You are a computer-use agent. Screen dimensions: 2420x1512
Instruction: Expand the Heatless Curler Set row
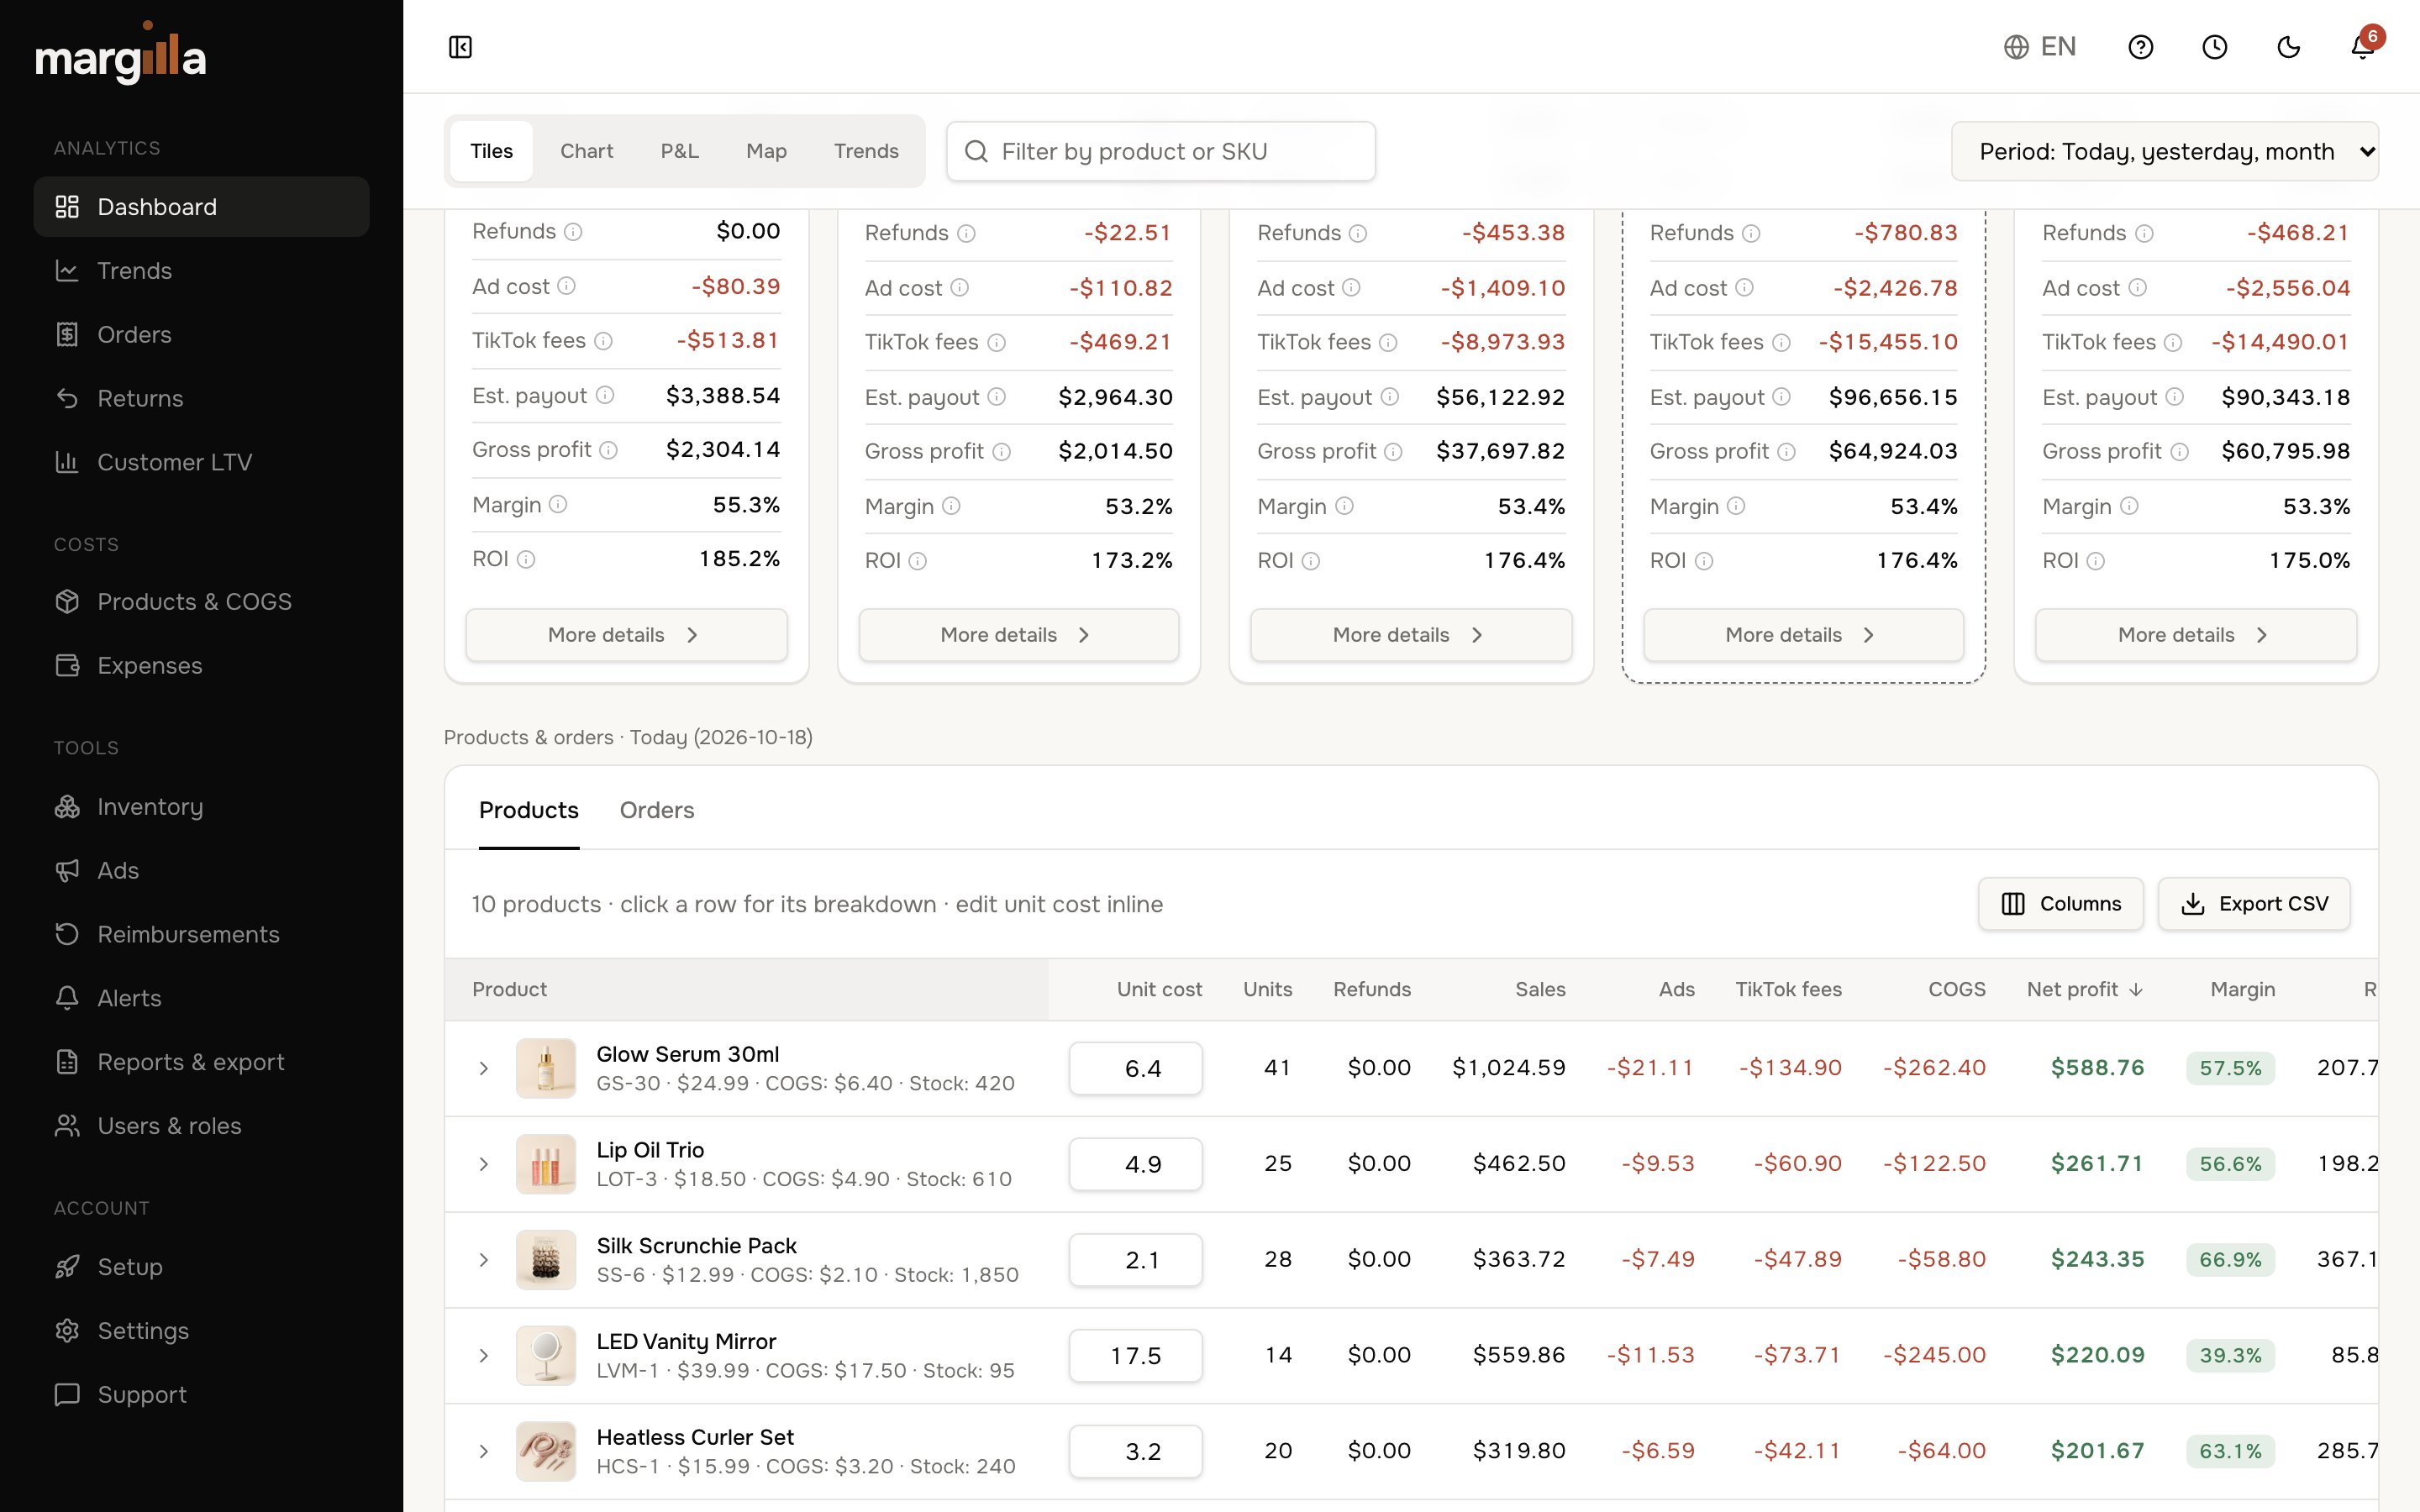(484, 1451)
